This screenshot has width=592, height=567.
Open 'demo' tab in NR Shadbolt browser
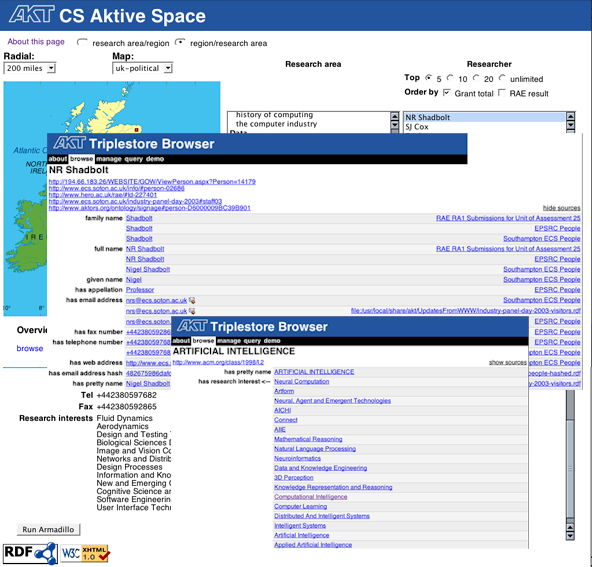pyautogui.click(x=155, y=159)
